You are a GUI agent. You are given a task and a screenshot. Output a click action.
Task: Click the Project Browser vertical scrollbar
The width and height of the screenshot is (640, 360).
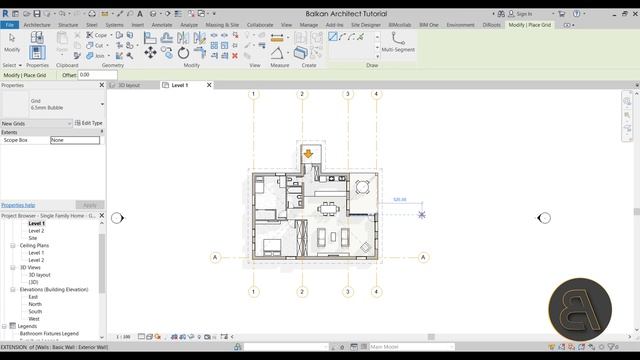[x=102, y=263]
